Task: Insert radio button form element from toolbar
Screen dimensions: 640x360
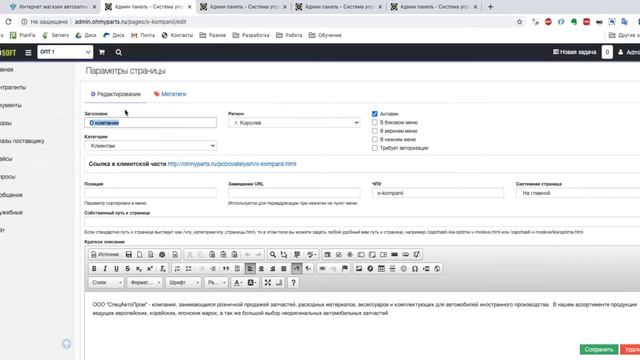Action: pyautogui.click(x=350, y=255)
